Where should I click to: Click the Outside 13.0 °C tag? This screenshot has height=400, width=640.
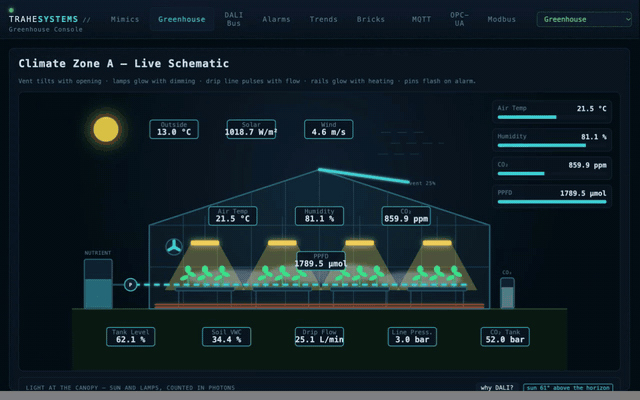tap(174, 129)
